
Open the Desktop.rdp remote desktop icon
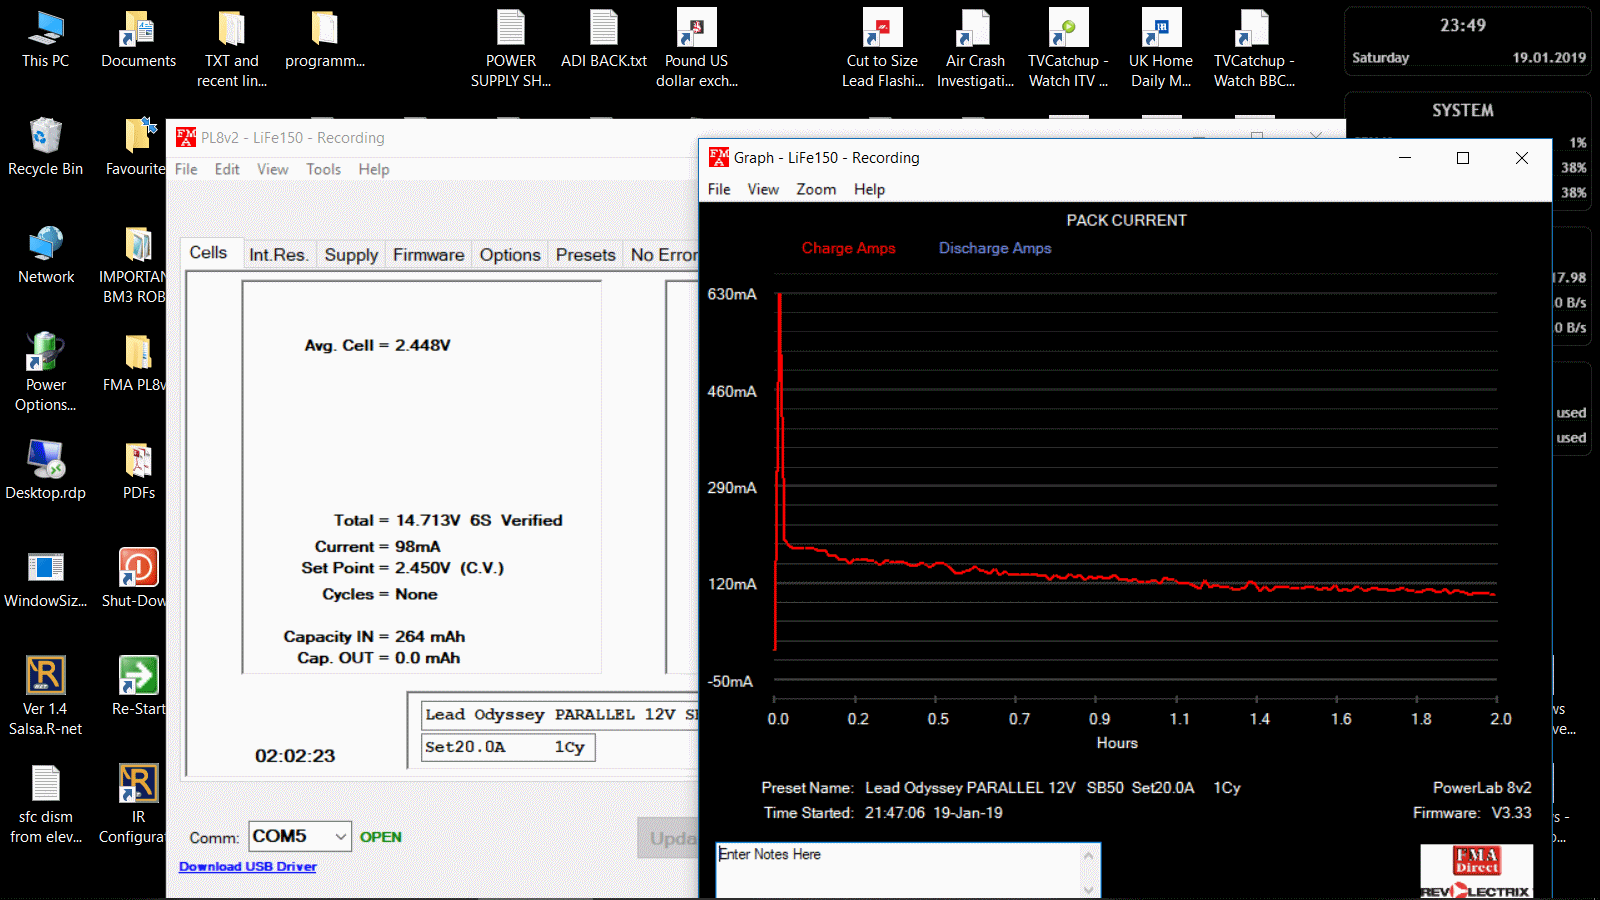45,461
